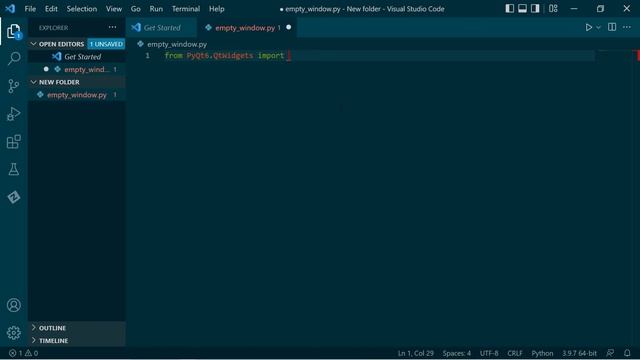Open Explorer Views and More Actions ellipsis
Image resolution: width=640 pixels, height=360 pixels.
(x=112, y=27)
